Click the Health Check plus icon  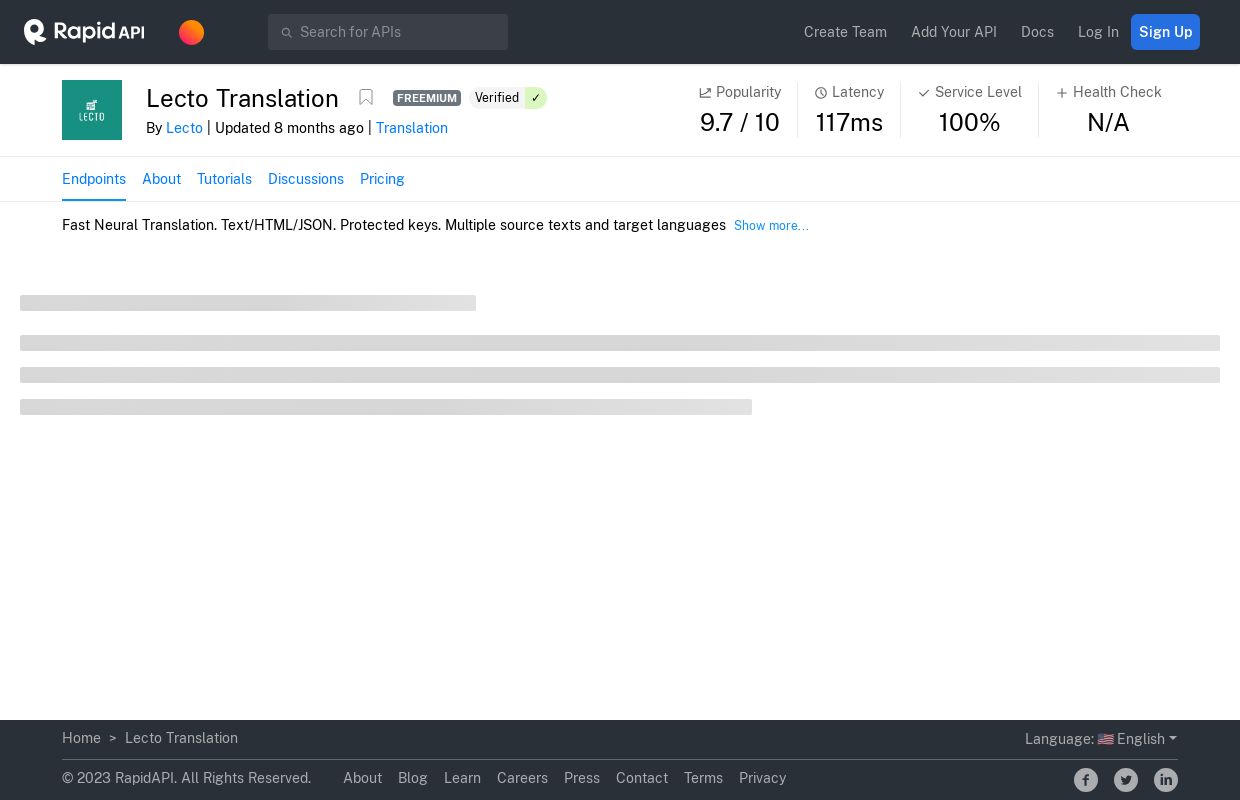(1062, 93)
